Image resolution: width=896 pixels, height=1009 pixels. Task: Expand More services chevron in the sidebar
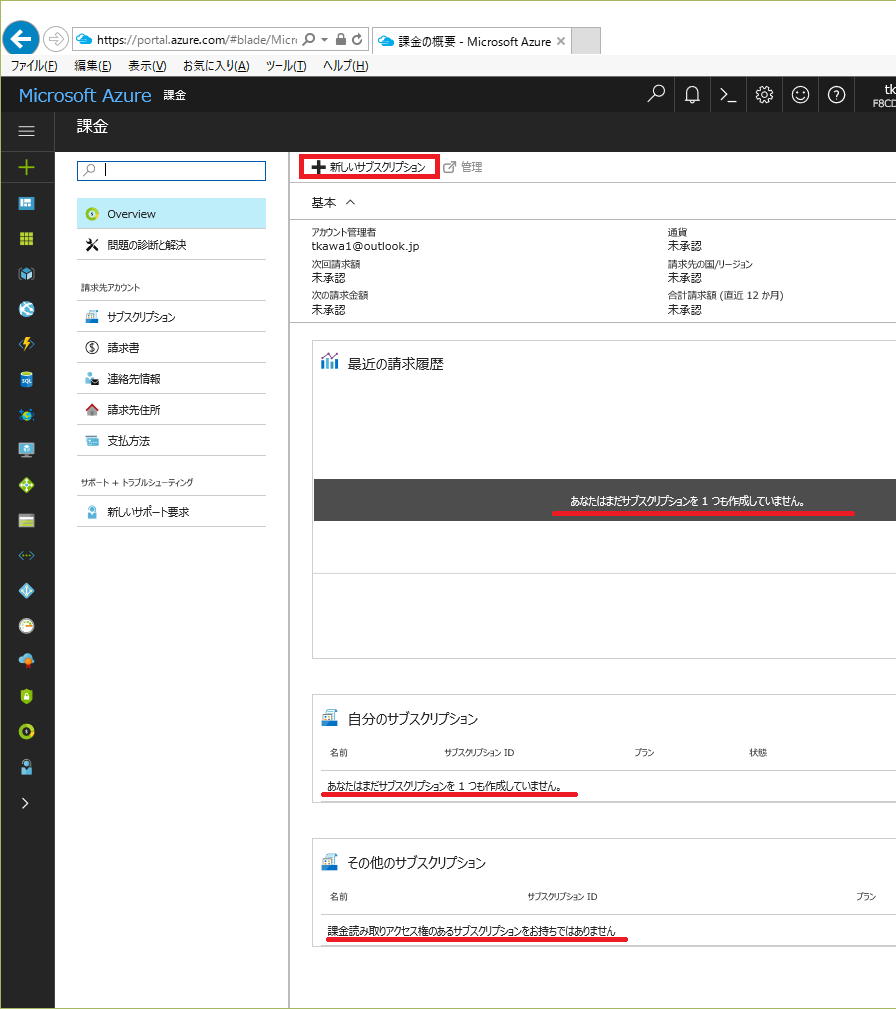click(x=25, y=803)
